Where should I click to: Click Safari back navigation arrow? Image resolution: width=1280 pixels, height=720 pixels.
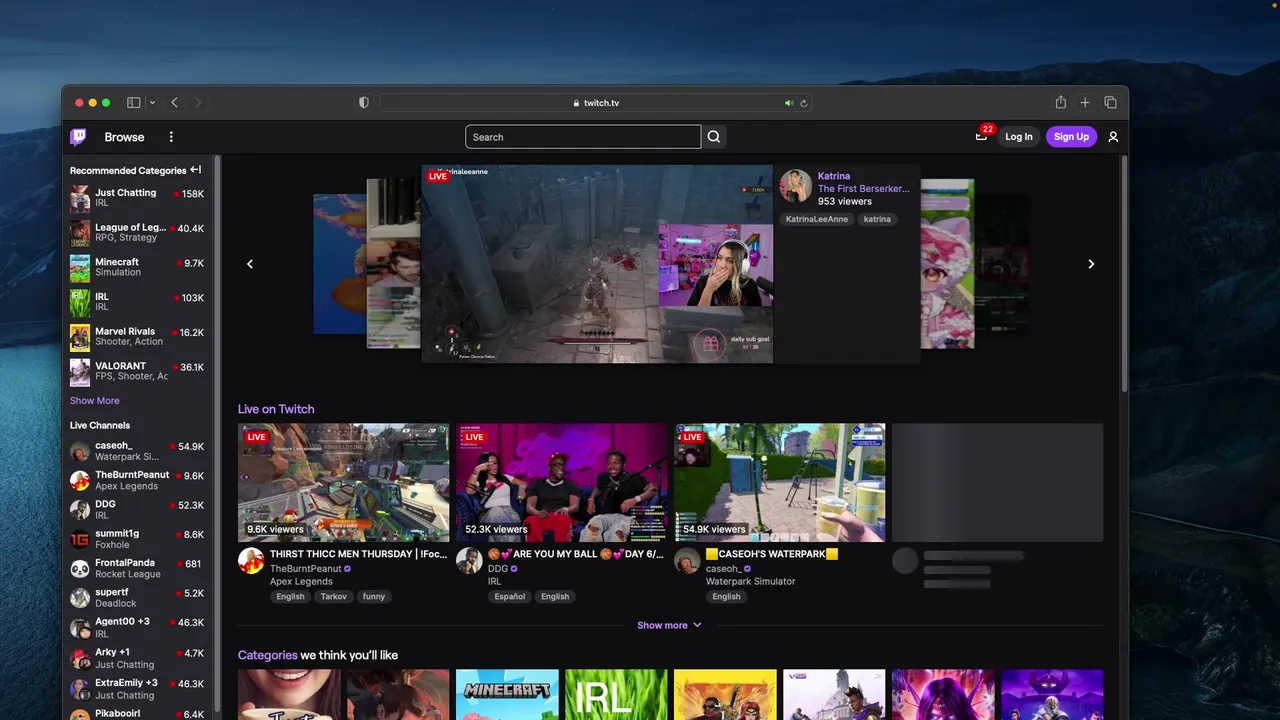pyautogui.click(x=174, y=102)
